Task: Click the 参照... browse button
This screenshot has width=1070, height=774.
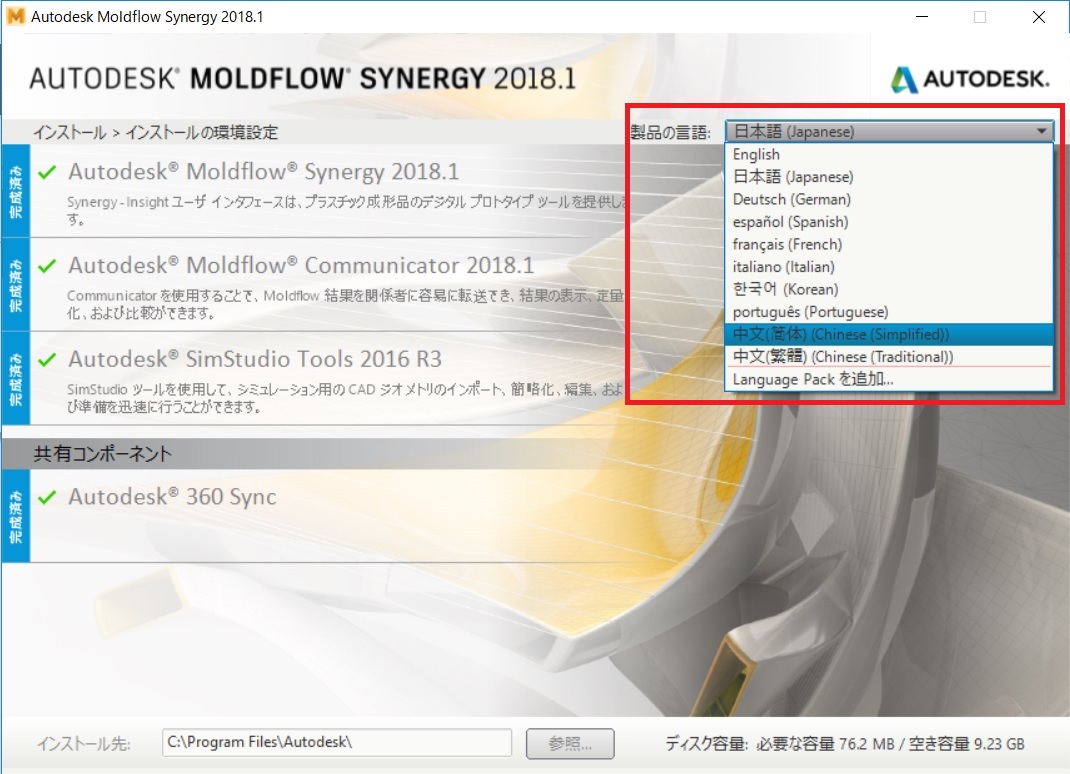Action: click(570, 744)
